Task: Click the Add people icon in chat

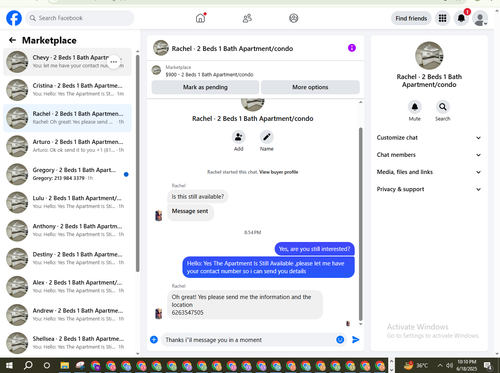Action: tap(239, 137)
